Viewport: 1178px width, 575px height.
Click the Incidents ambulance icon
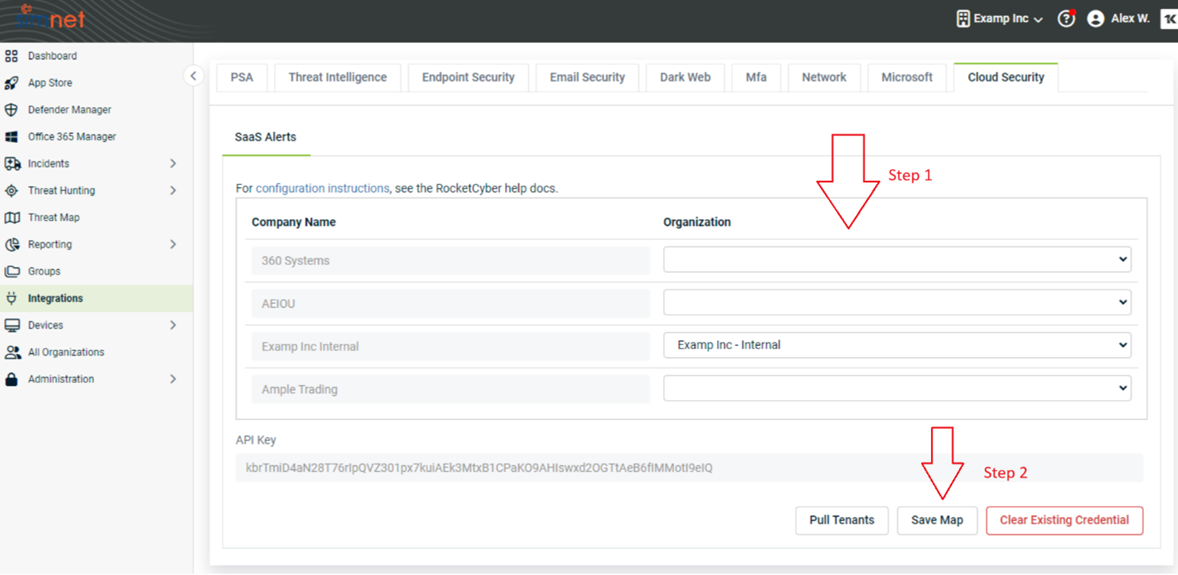point(11,163)
